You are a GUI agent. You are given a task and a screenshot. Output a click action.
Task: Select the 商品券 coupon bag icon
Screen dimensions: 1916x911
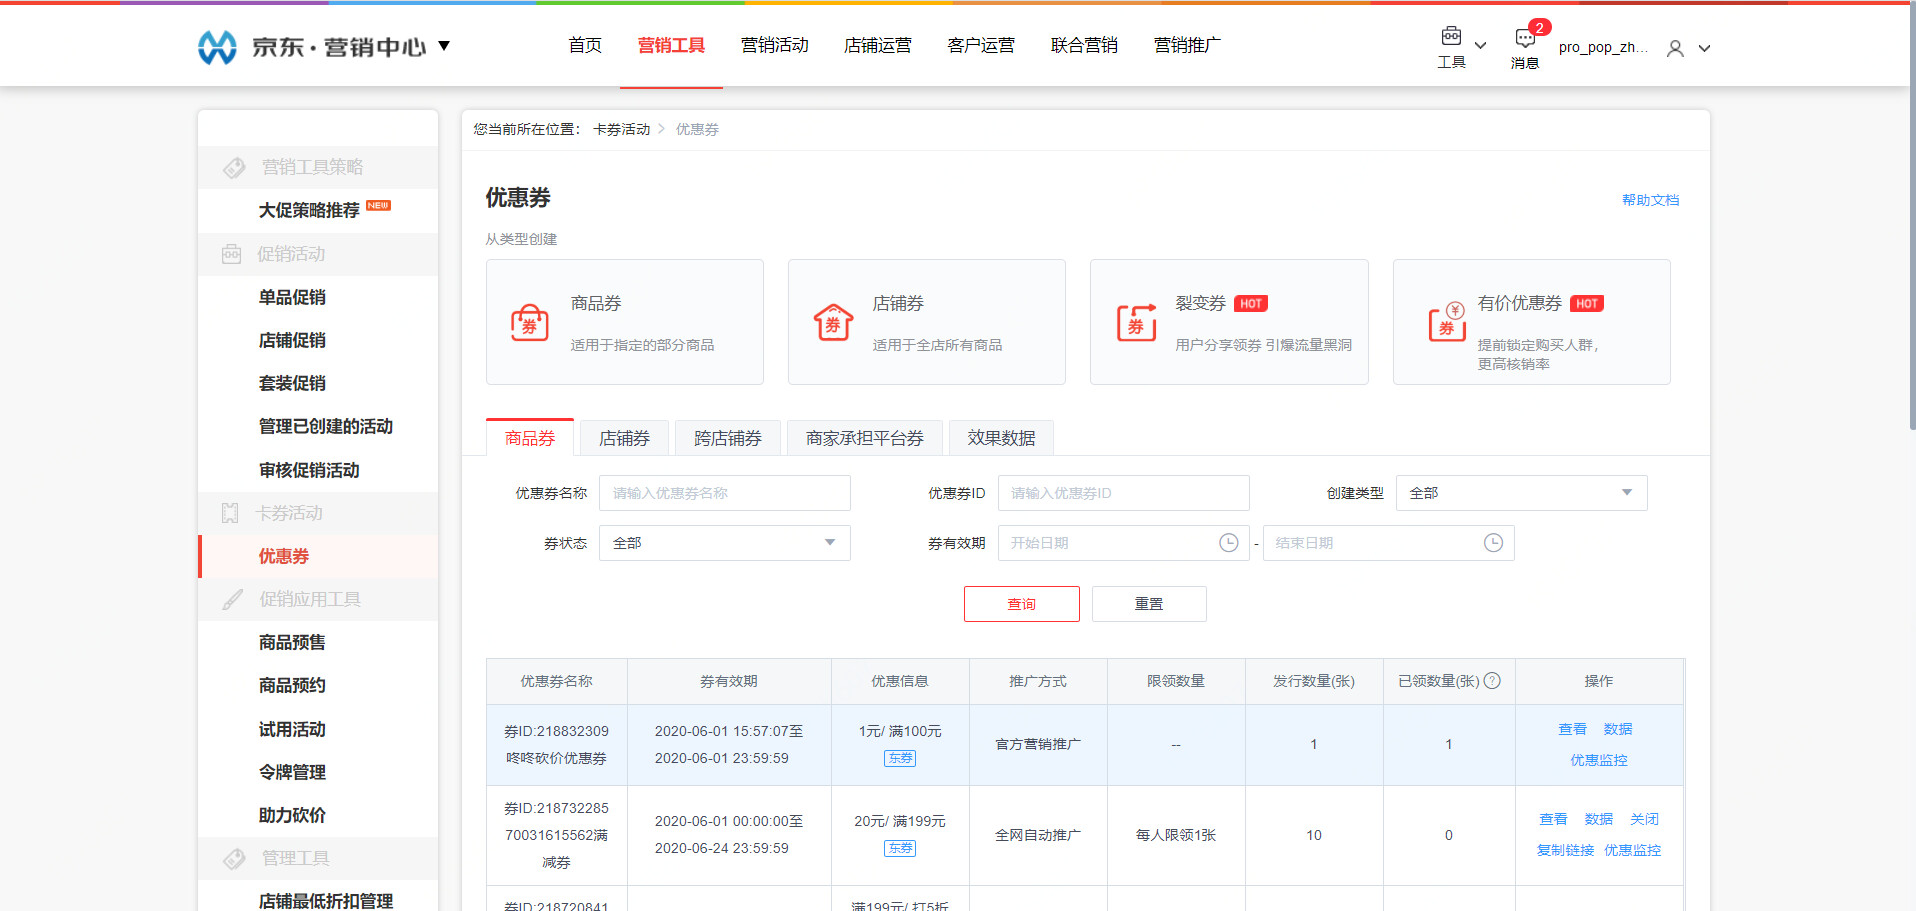tap(529, 323)
